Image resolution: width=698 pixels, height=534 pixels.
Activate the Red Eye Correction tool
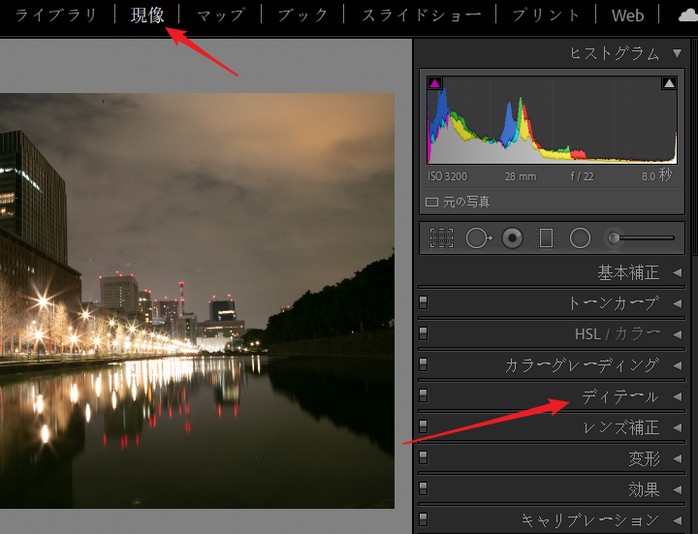[512, 238]
